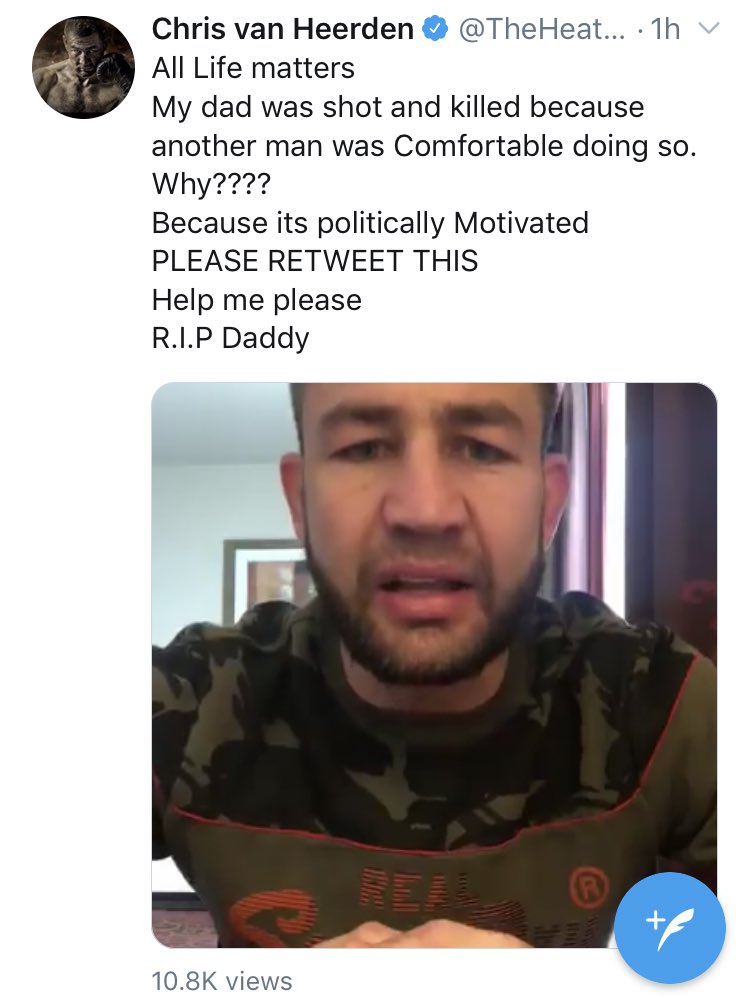The image size is (749, 998).
Task: Tap the 'R.I.P Daddy' text line
Action: coord(230,338)
